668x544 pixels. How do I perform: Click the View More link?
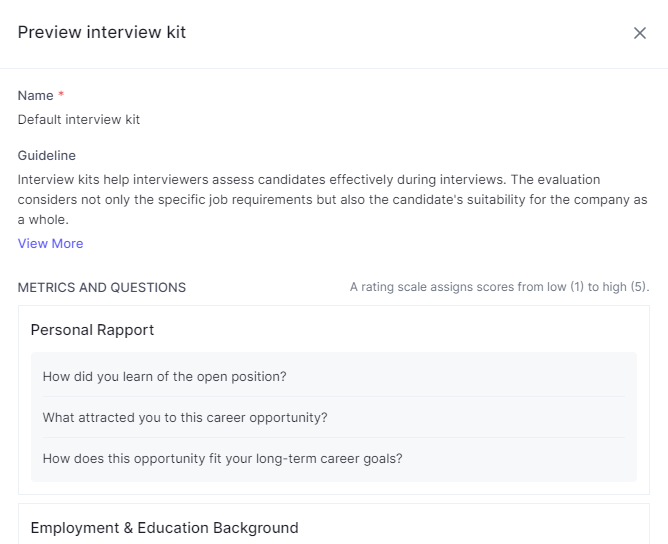tap(50, 244)
